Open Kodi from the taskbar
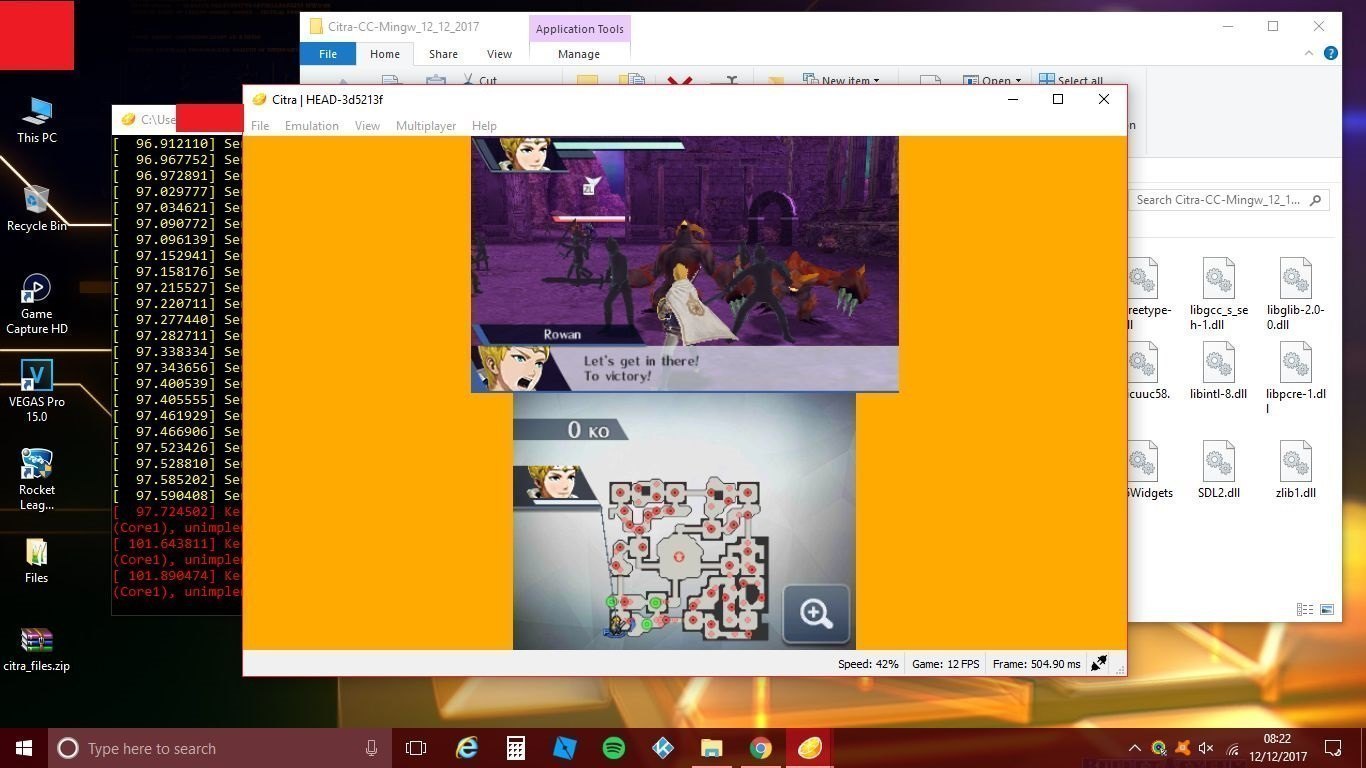This screenshot has height=768, width=1366. point(663,748)
